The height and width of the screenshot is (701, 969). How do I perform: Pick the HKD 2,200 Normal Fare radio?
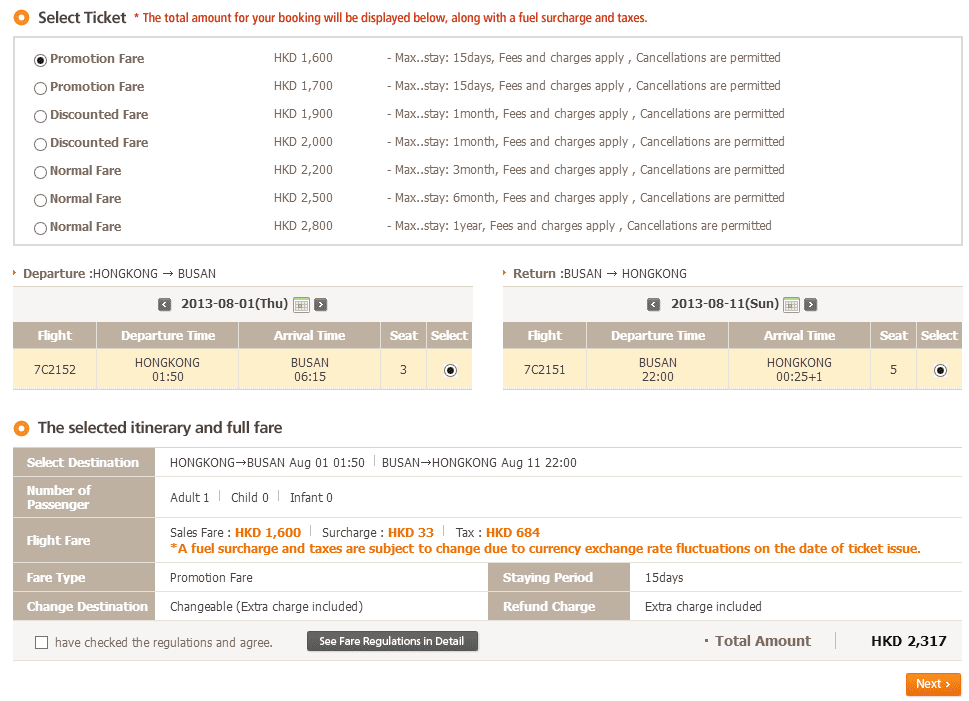[x=41, y=172]
